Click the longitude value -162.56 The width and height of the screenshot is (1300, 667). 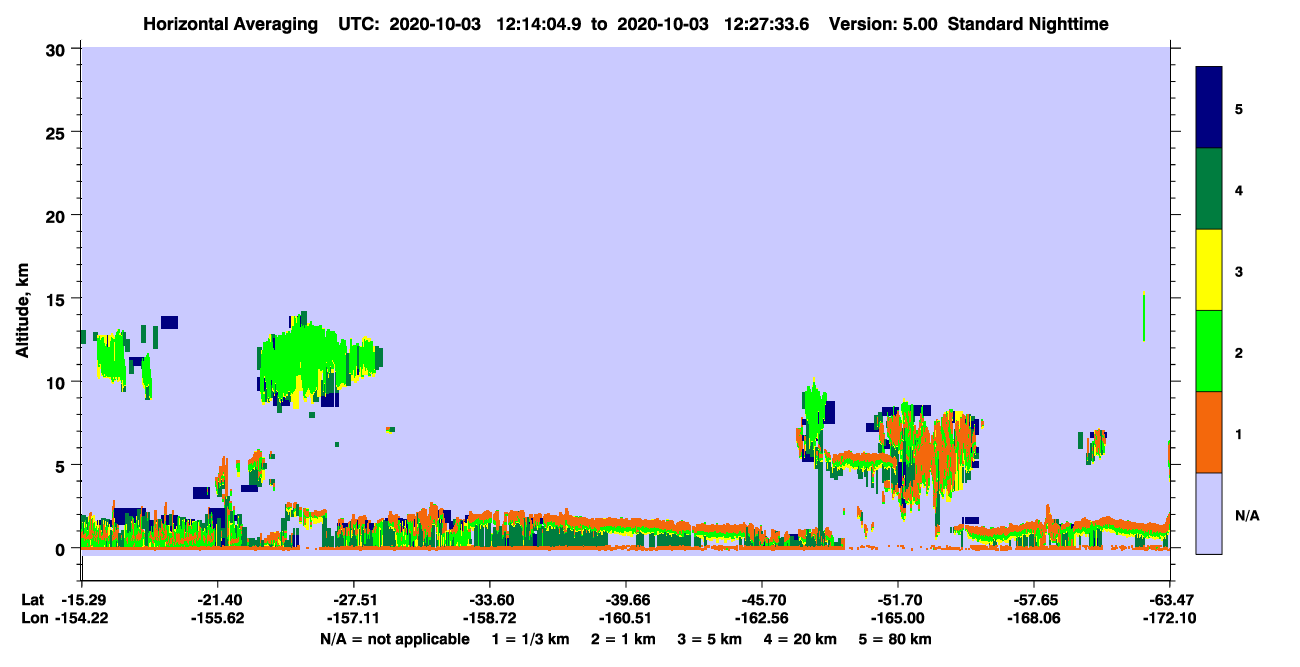[762, 619]
